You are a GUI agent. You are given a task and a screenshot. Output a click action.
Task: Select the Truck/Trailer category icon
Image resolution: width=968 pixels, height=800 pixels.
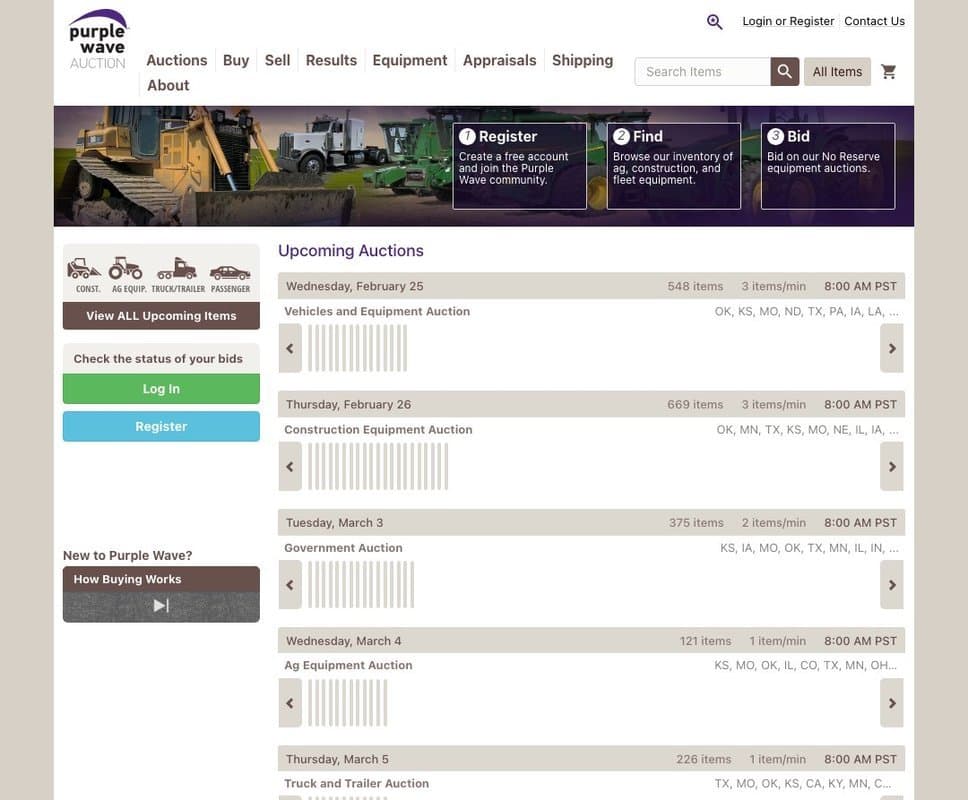pos(178,270)
